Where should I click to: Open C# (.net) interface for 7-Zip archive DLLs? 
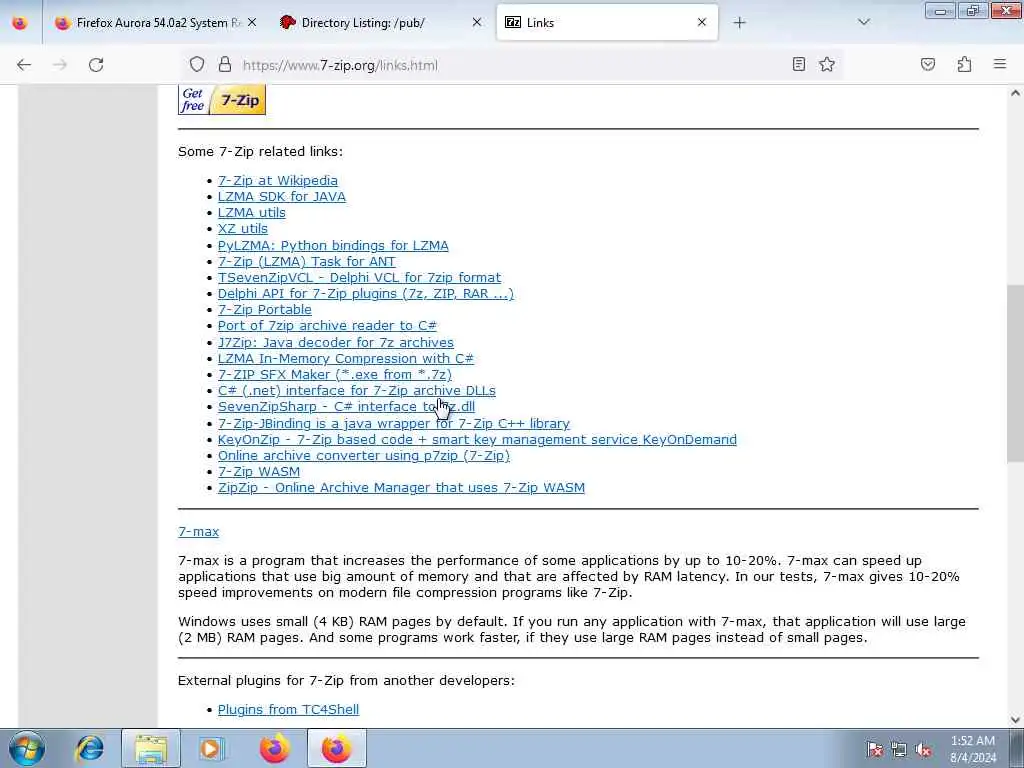point(357,391)
